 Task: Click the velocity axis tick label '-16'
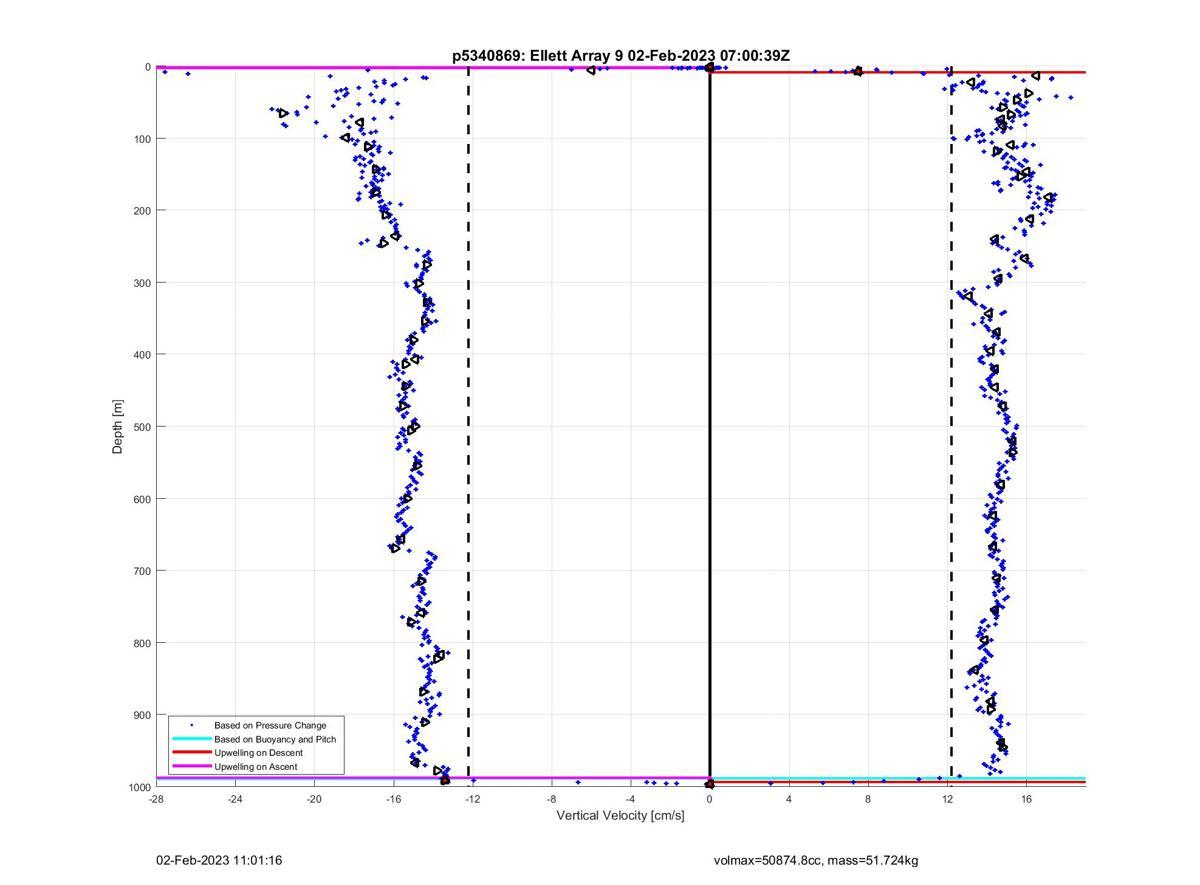click(x=393, y=799)
